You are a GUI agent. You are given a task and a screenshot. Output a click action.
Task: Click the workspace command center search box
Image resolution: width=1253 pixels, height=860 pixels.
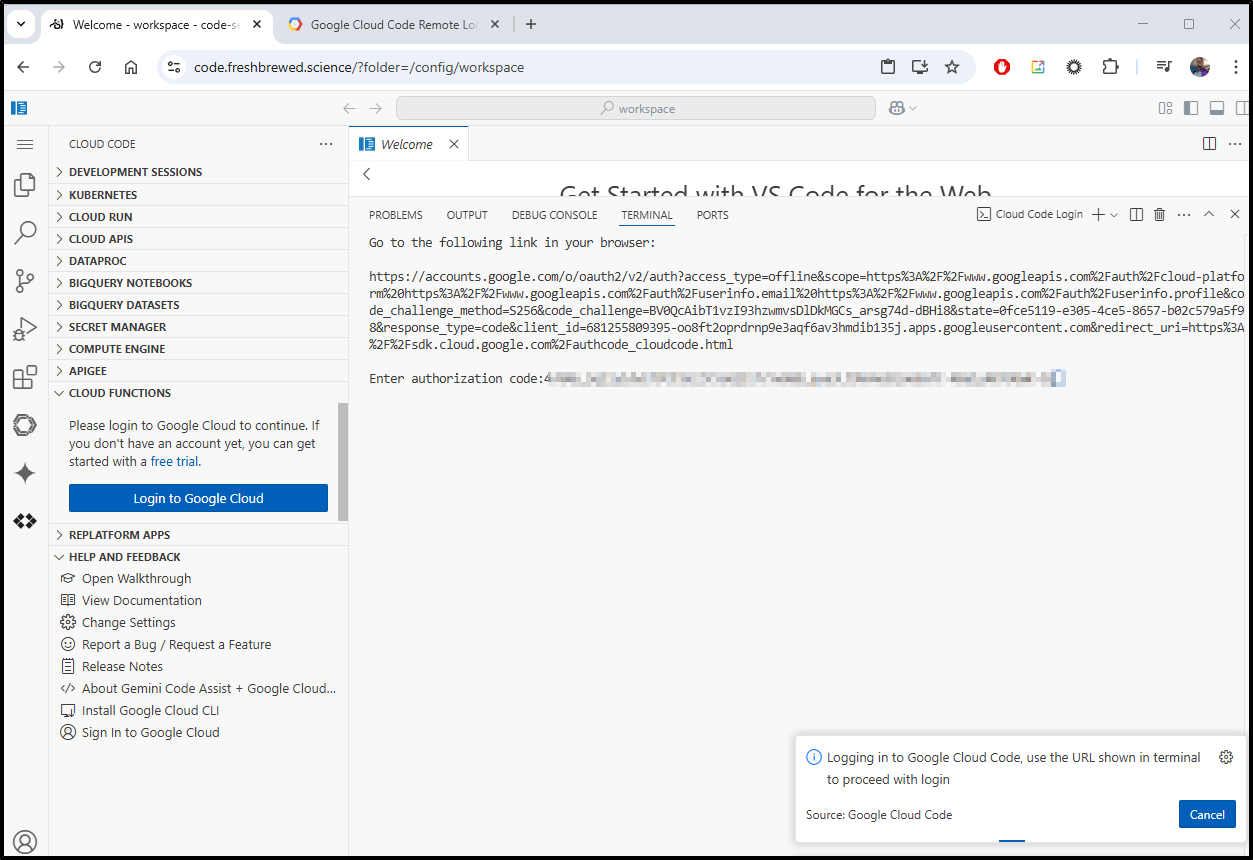click(x=636, y=108)
